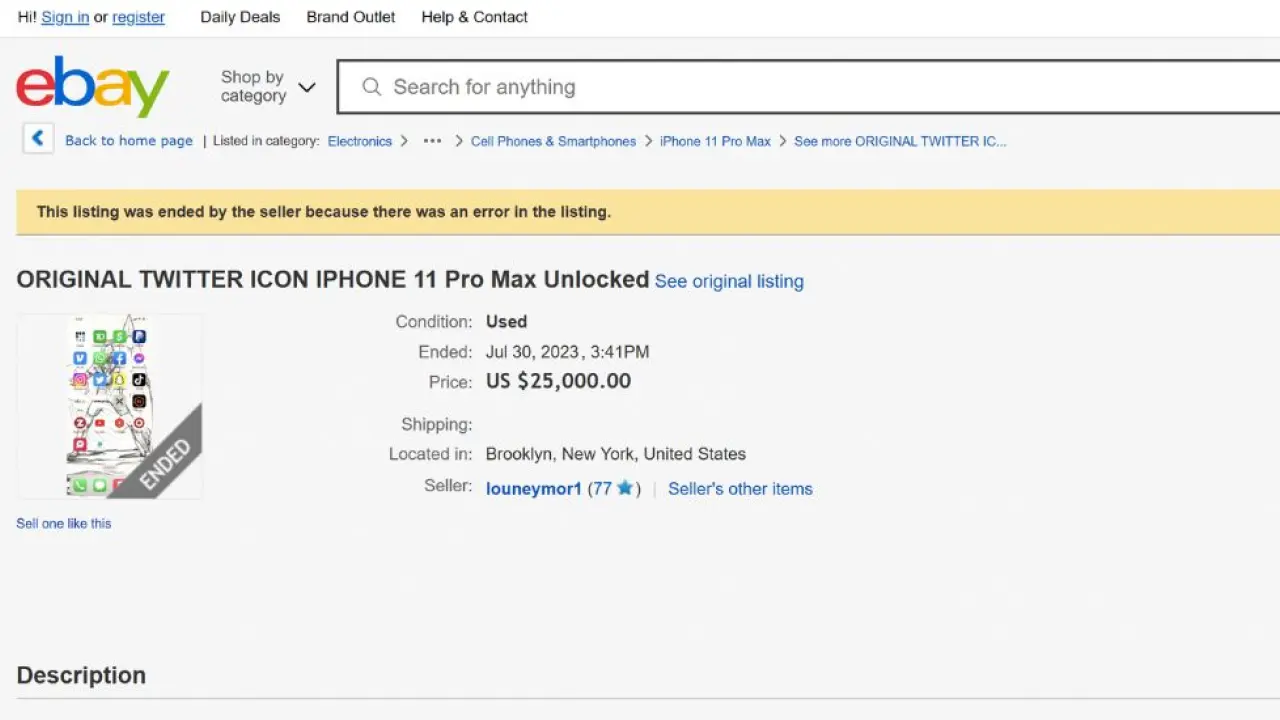Click See original listing link
Screen dimensions: 1280x720
729,282
